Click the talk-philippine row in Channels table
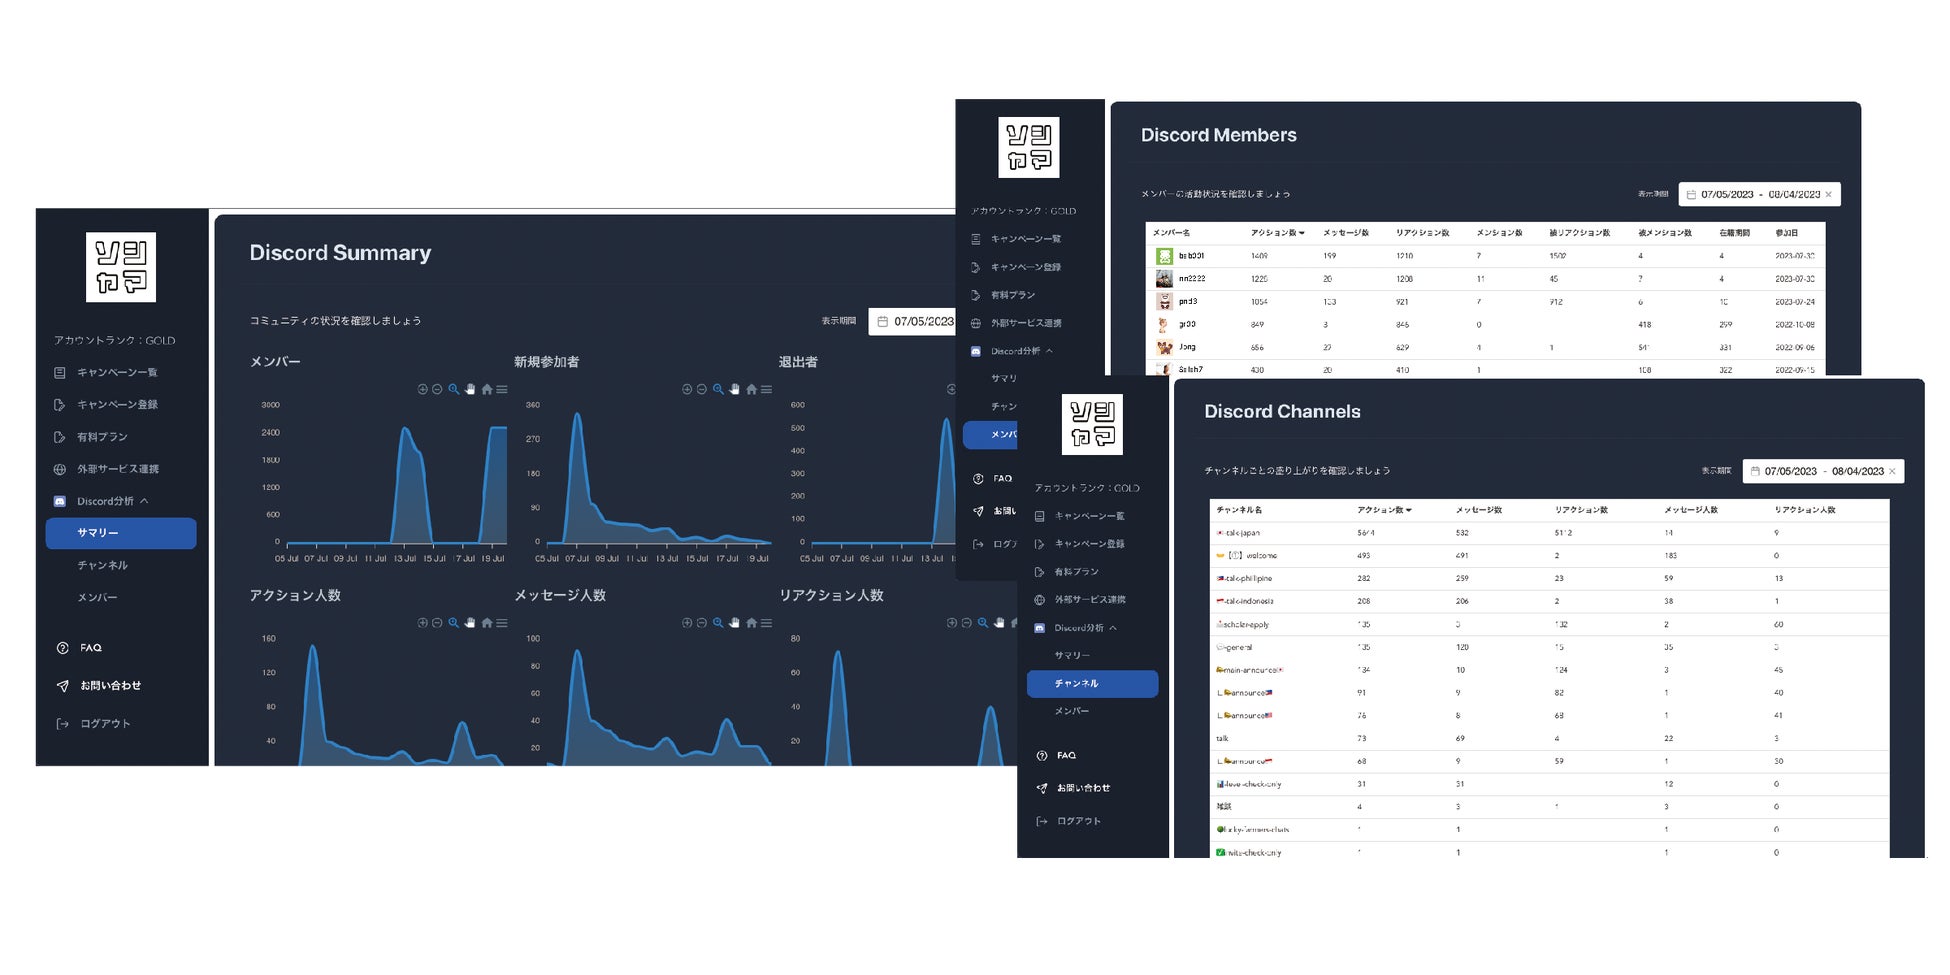Image resolution: width=1950 pixels, height=975 pixels. (x=1549, y=578)
